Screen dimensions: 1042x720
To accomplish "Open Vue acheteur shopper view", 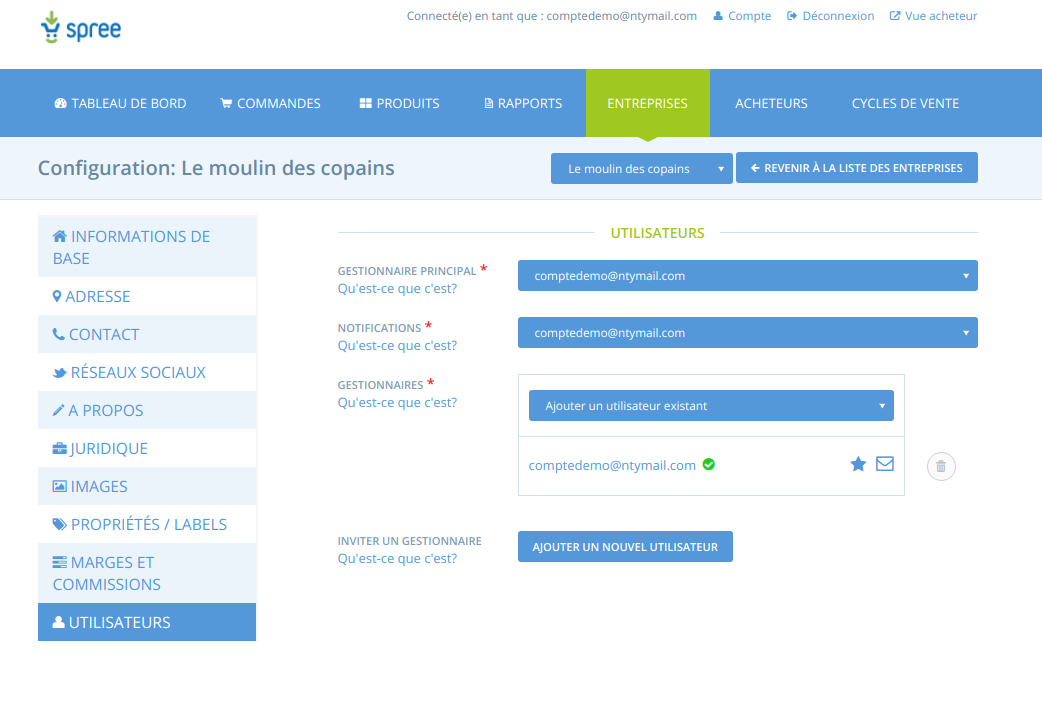I will point(933,16).
